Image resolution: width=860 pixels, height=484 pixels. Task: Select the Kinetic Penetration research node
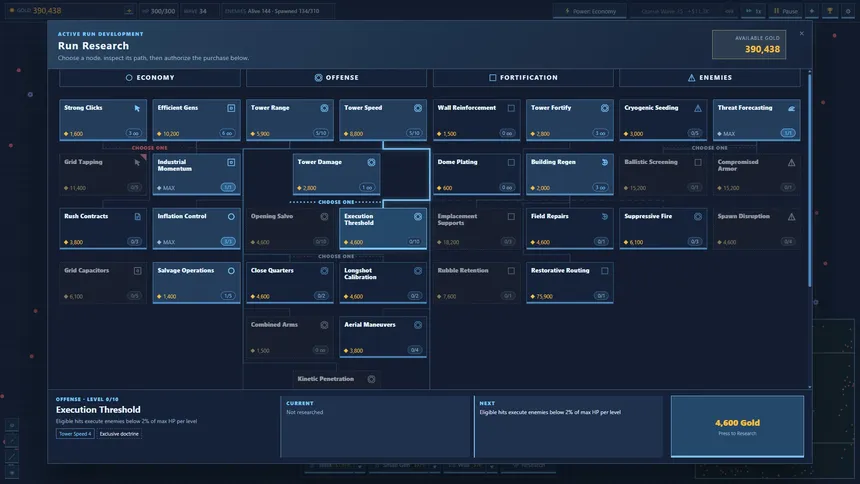336,379
